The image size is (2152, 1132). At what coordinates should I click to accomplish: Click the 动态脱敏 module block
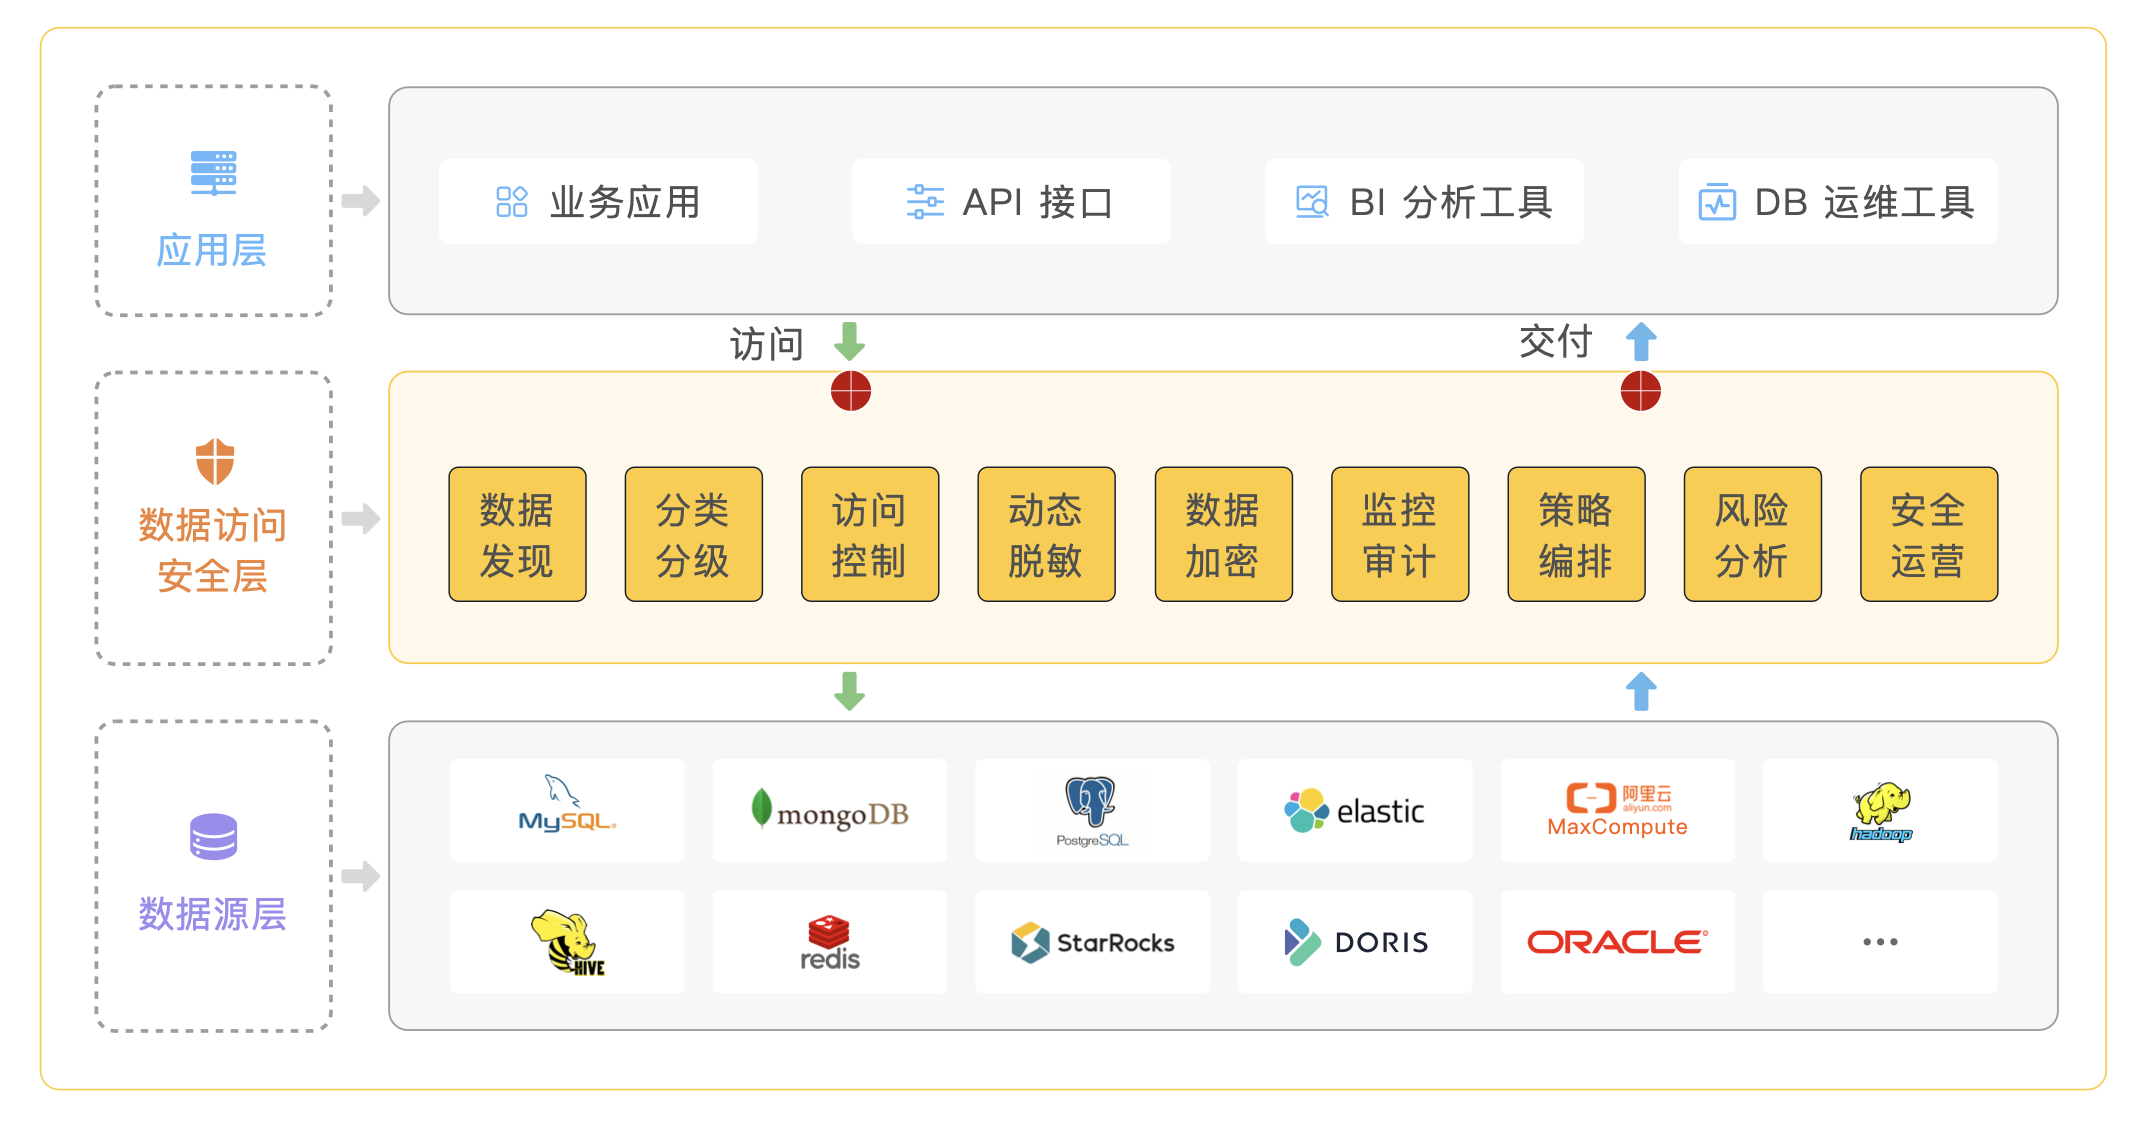[1046, 534]
